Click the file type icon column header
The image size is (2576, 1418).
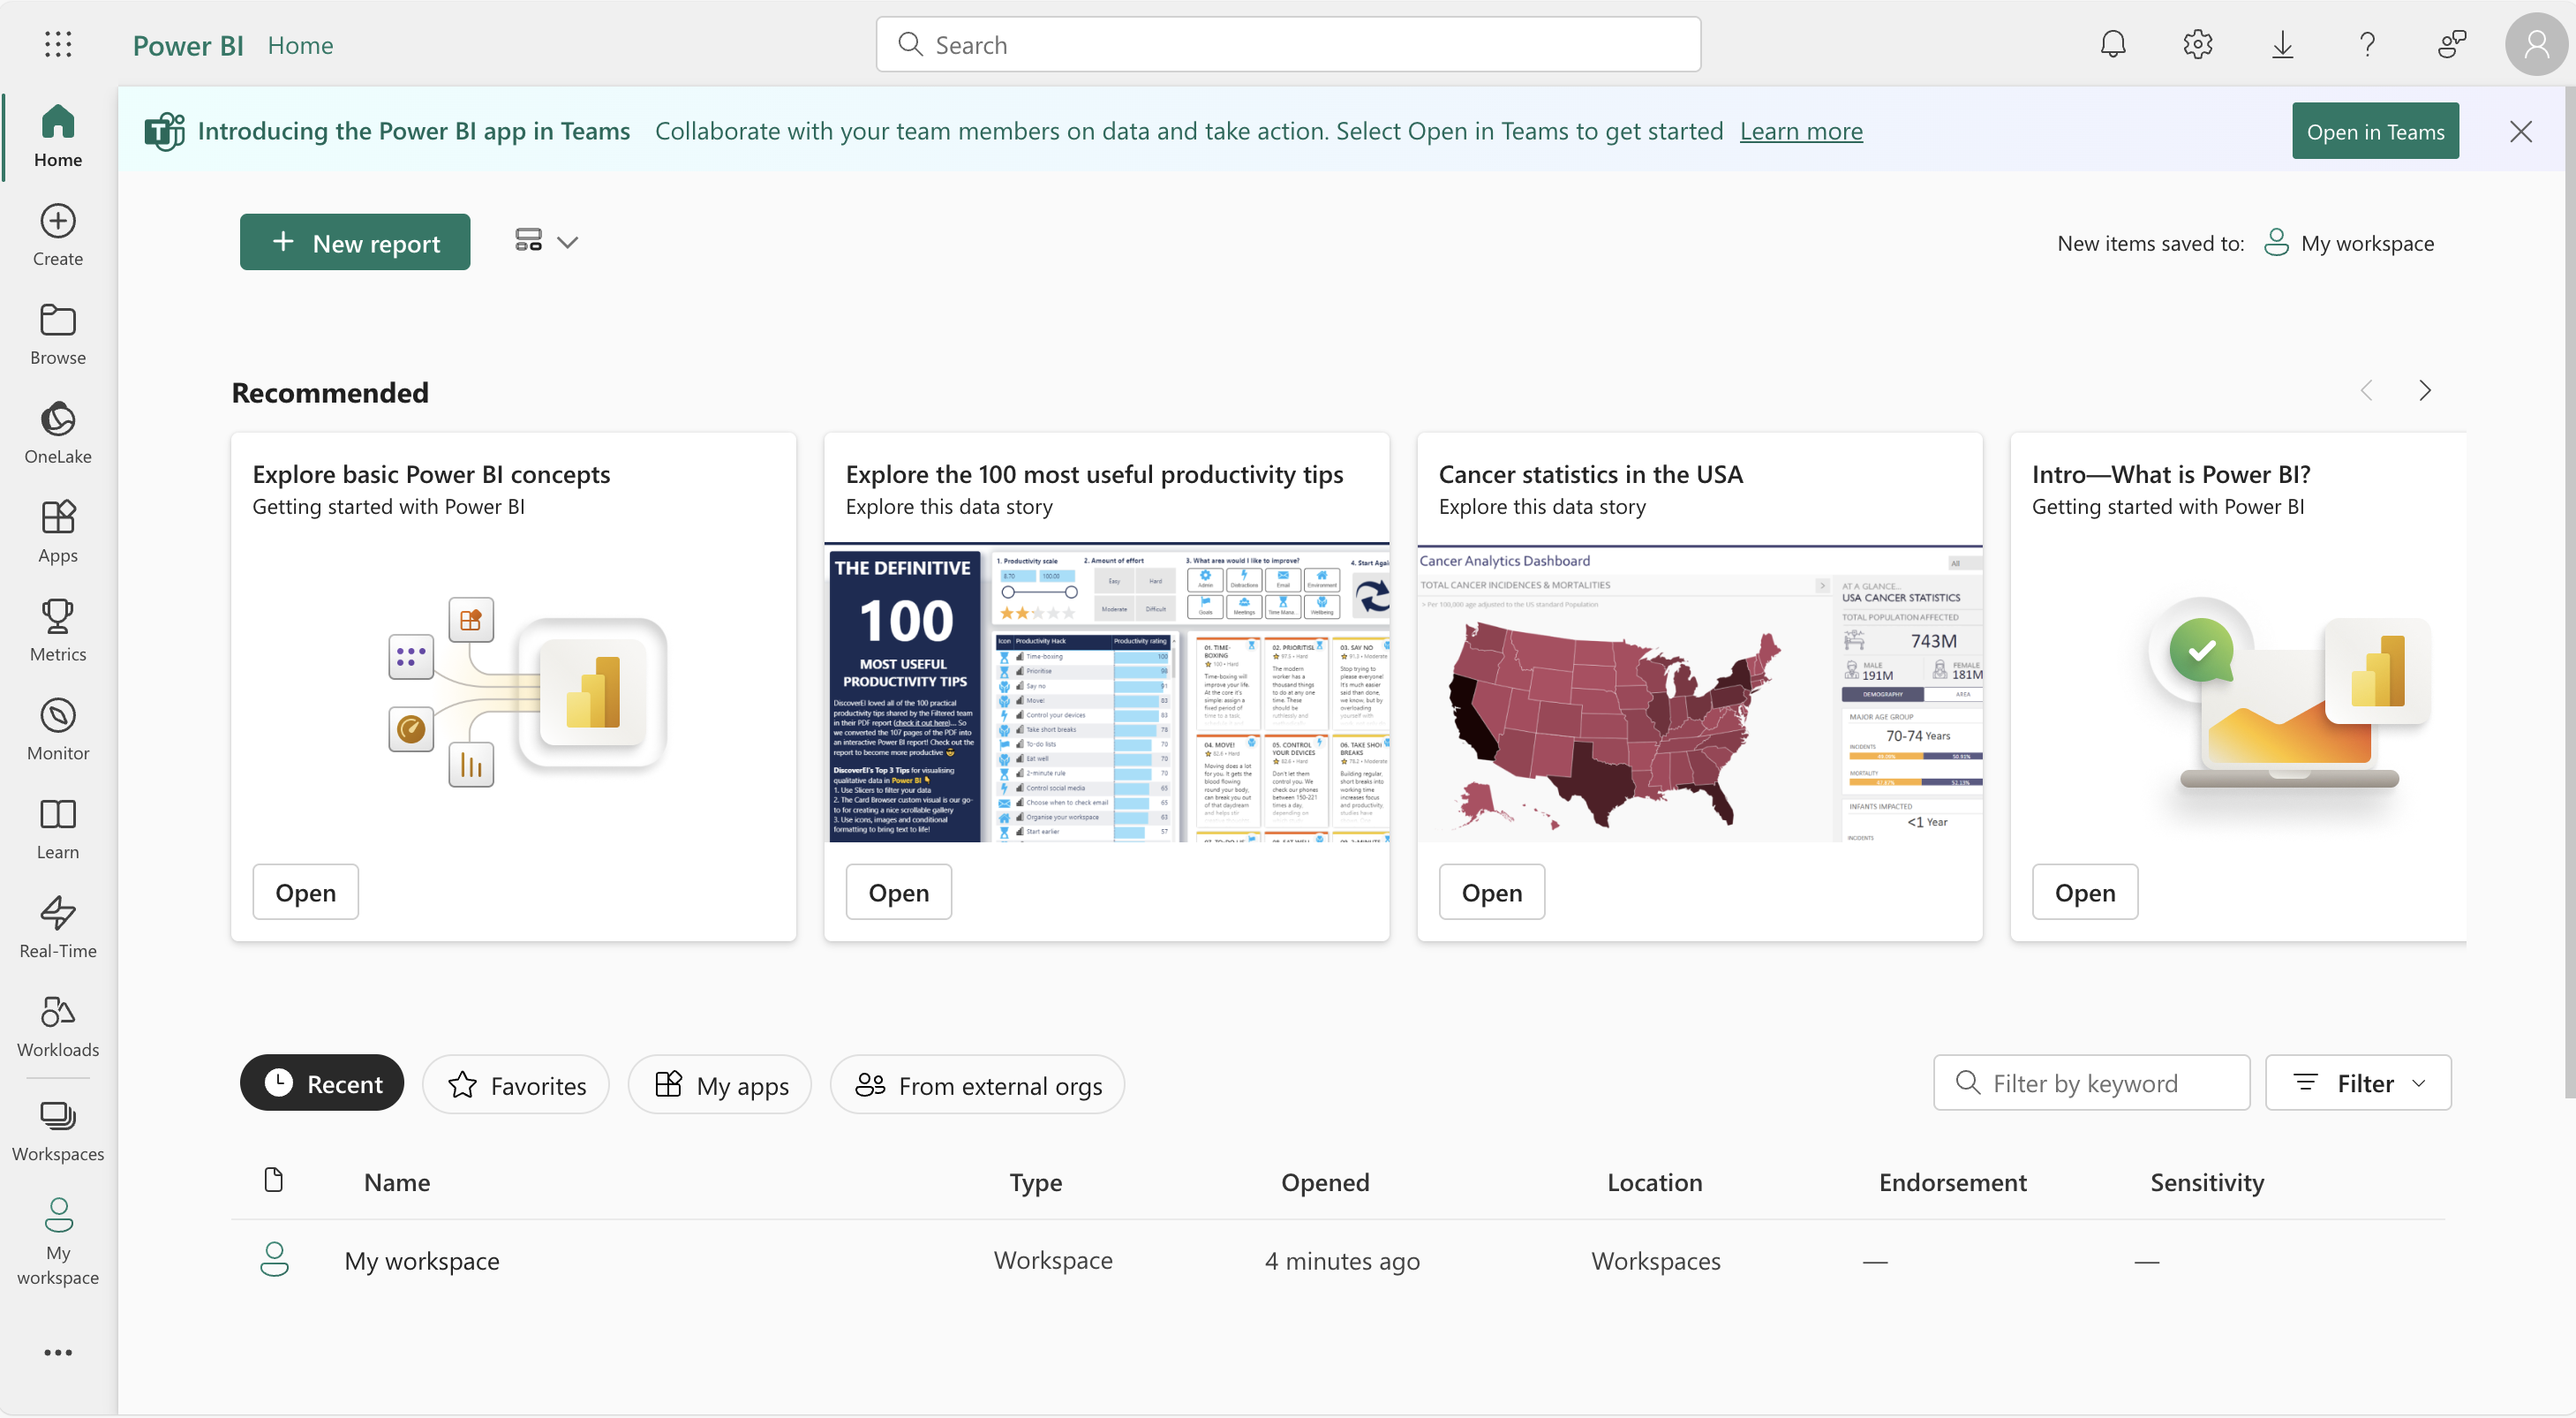pos(273,1180)
